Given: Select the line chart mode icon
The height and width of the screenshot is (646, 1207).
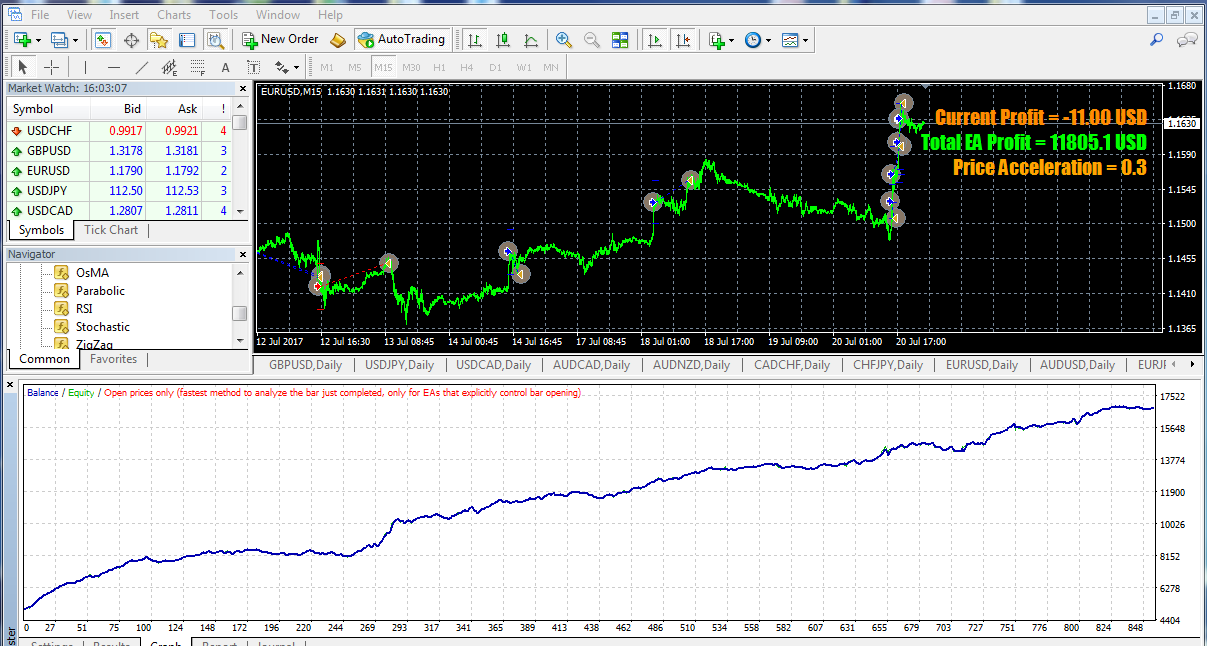Looking at the screenshot, I should coord(531,40).
